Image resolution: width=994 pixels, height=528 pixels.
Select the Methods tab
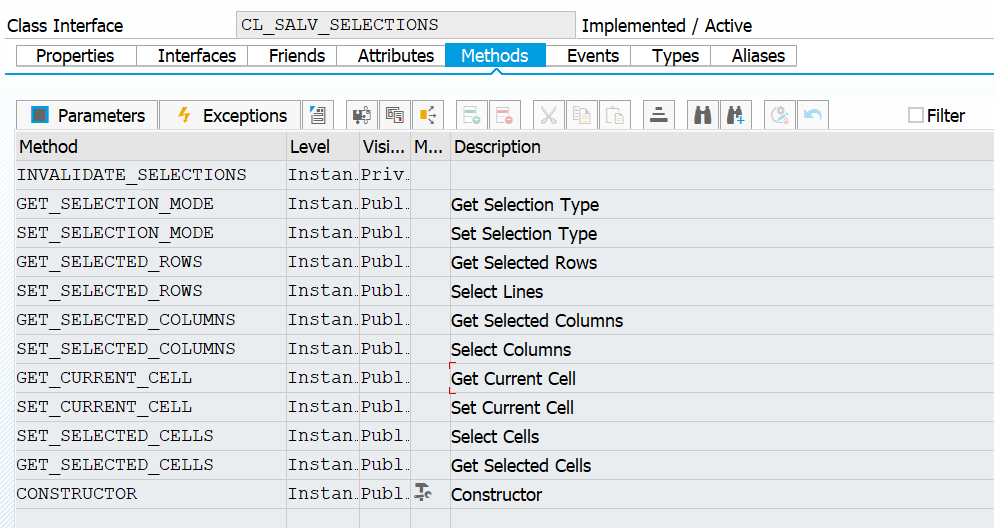coord(495,56)
